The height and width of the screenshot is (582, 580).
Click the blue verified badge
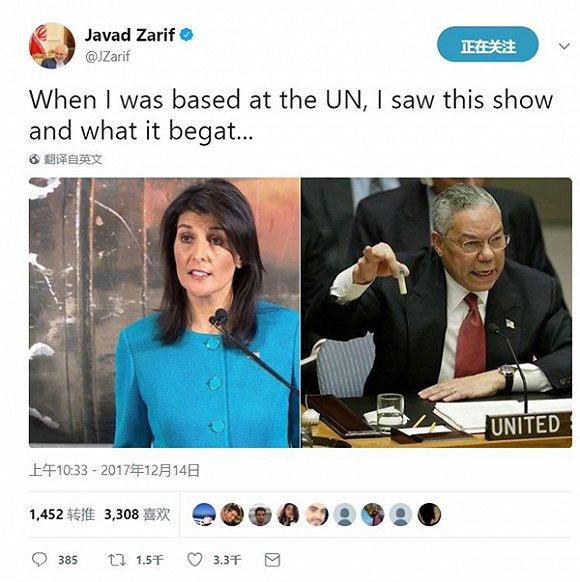point(186,35)
